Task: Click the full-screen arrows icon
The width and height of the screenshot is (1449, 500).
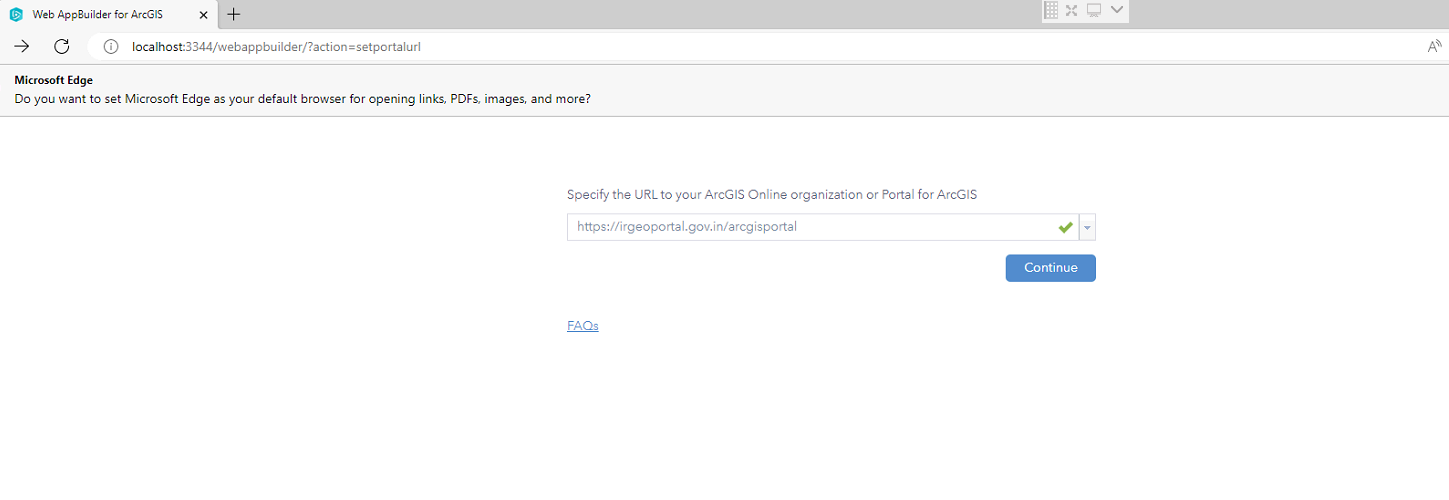Action: 1071,10
